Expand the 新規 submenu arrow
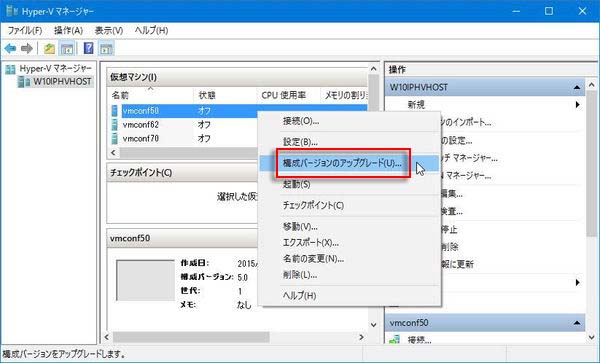 pyautogui.click(x=577, y=104)
